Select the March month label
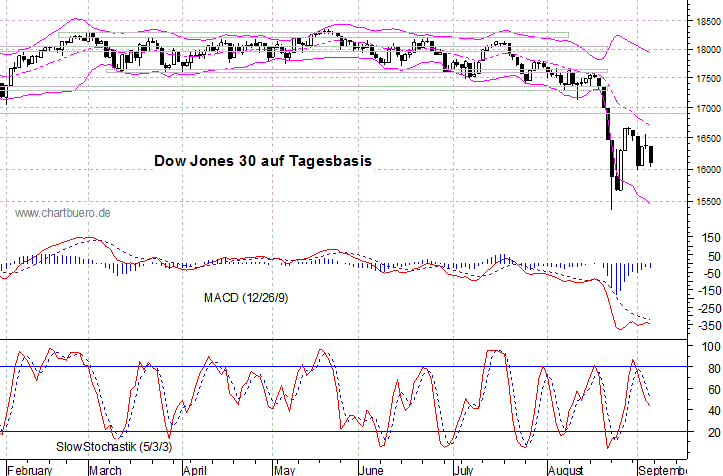 [106, 470]
